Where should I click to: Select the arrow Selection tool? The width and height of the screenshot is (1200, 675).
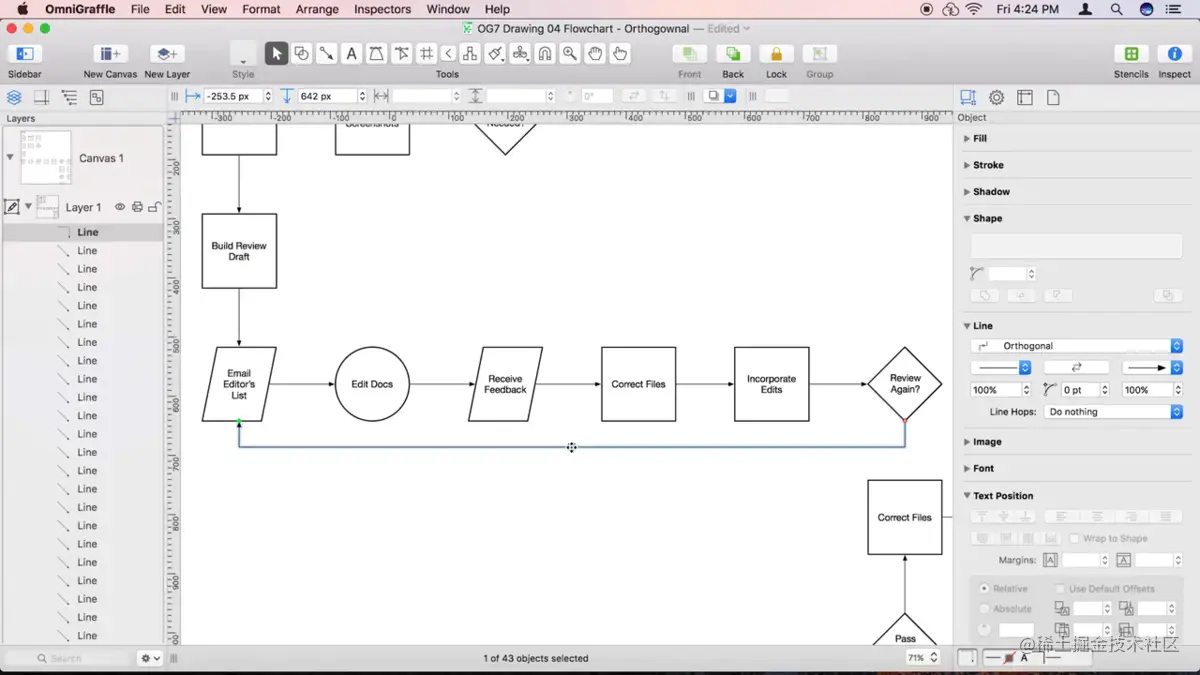click(277, 54)
